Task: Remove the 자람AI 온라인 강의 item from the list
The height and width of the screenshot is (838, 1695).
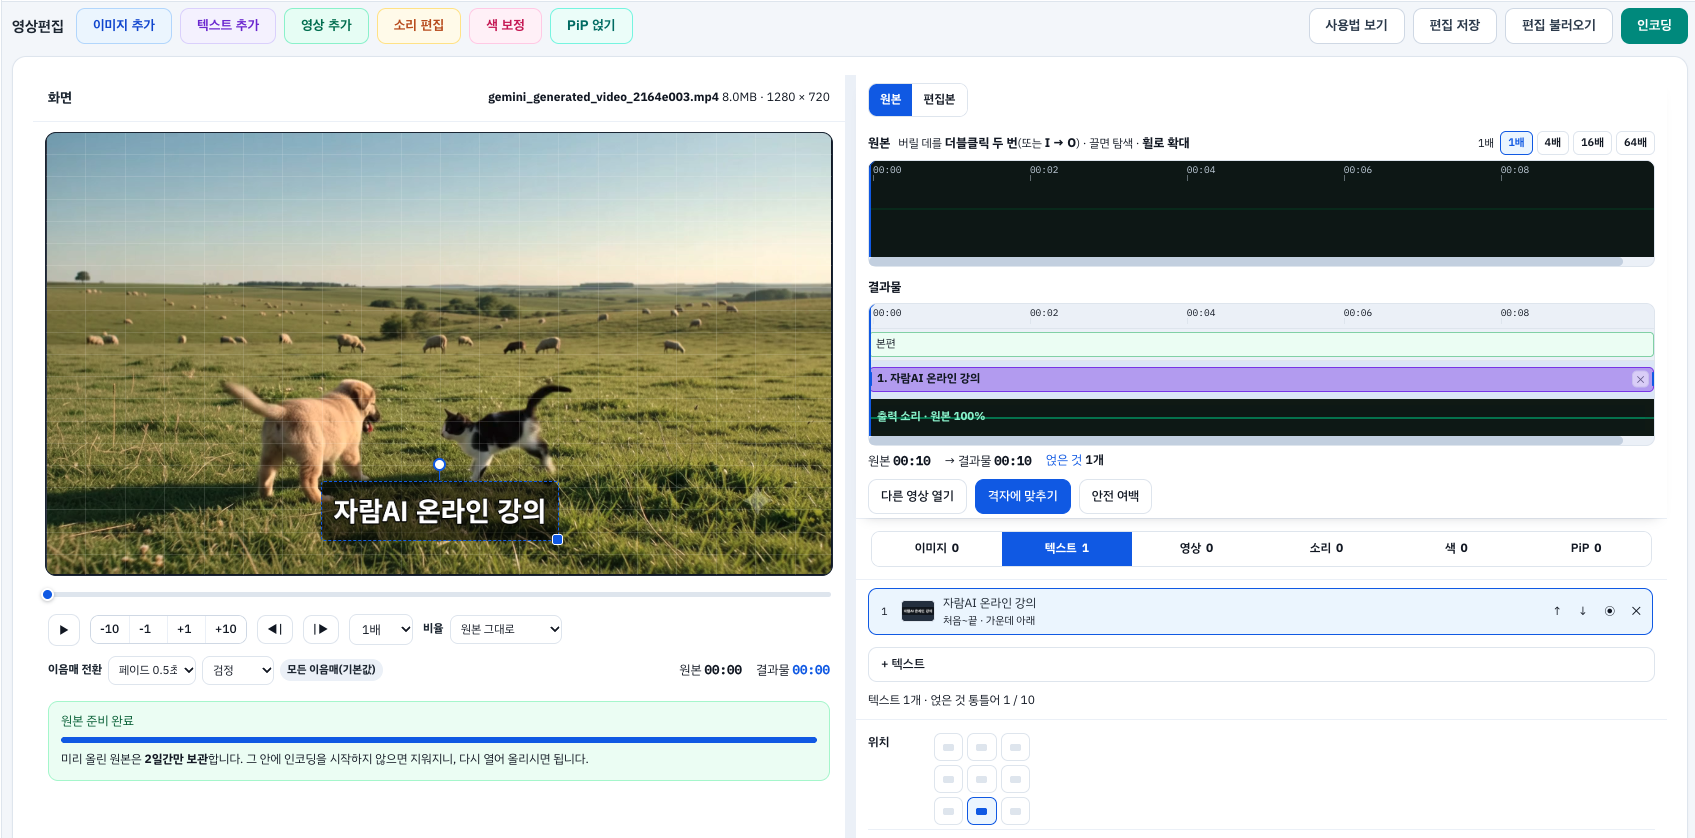Action: pyautogui.click(x=1636, y=611)
